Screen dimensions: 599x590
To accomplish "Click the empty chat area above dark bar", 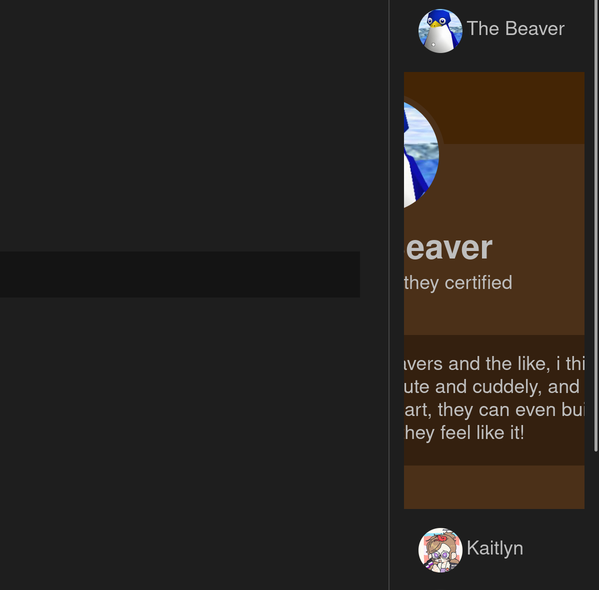I will coord(193,125).
